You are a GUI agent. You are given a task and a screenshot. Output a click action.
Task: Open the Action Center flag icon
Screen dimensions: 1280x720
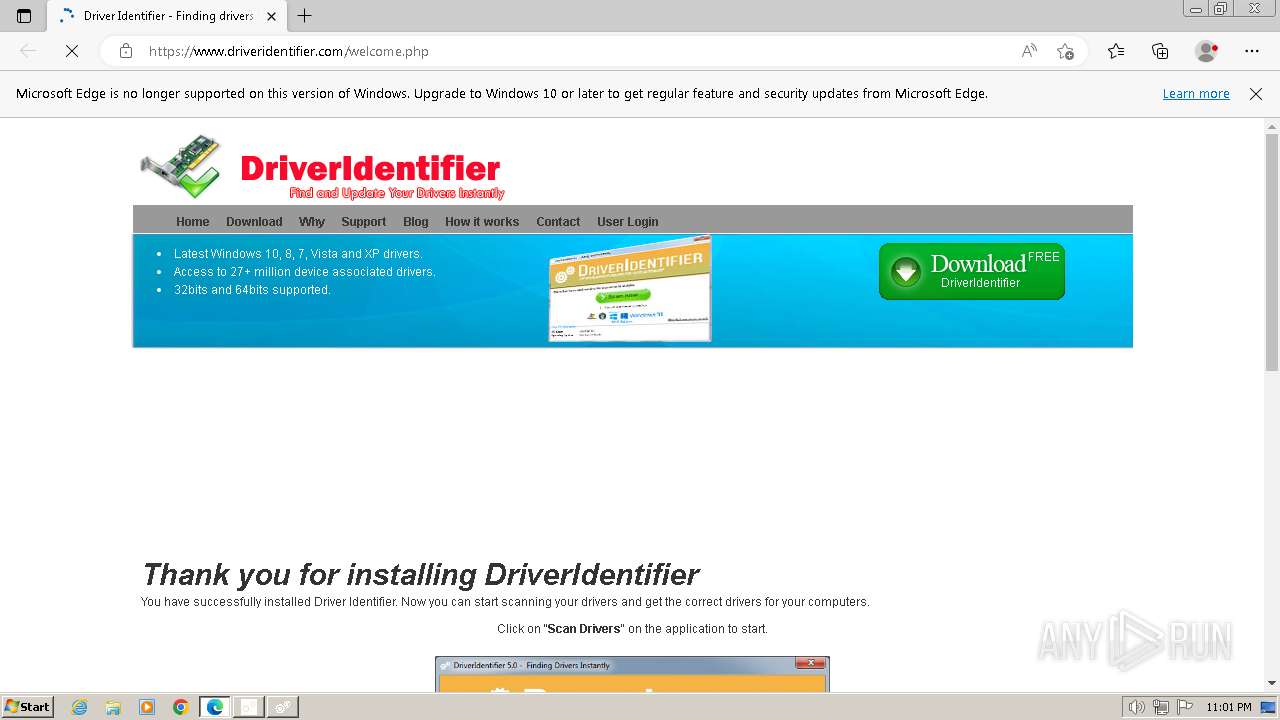1184,707
